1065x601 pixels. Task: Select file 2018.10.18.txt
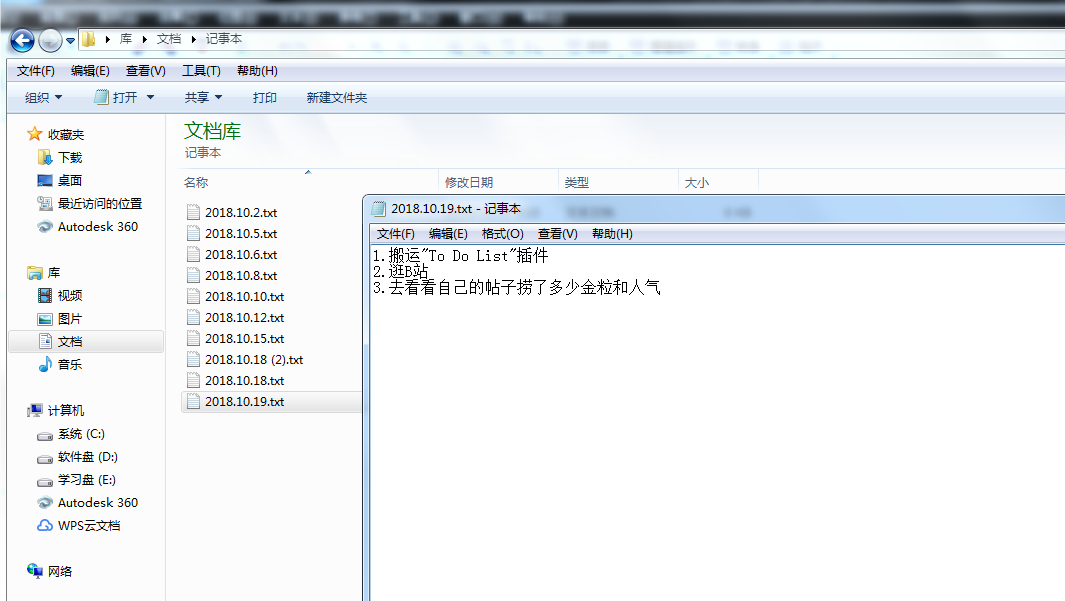(x=244, y=381)
